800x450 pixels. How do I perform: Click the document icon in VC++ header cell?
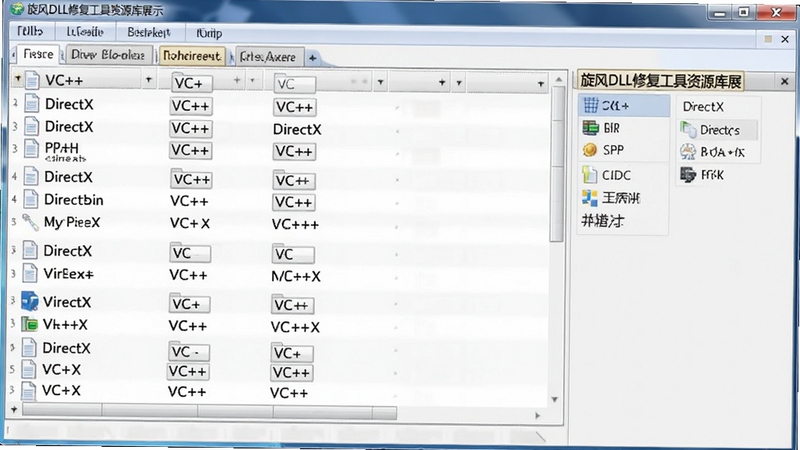(x=32, y=80)
